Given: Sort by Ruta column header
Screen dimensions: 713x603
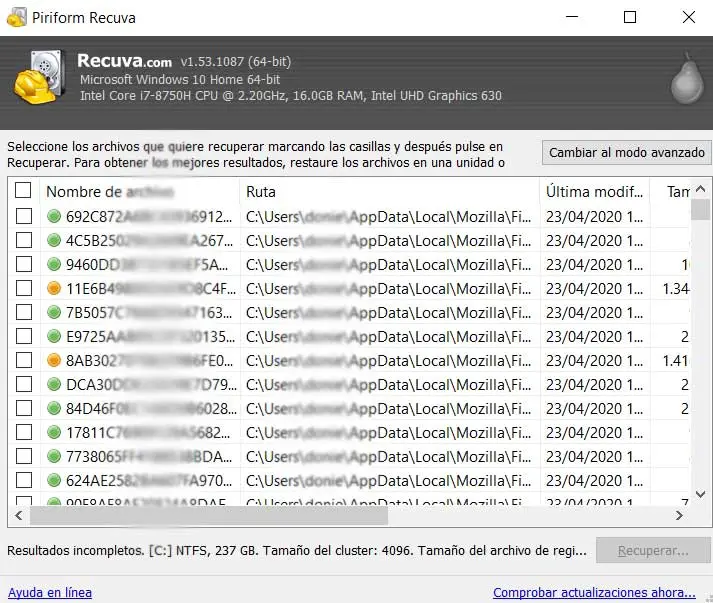Looking at the screenshot, I should click(390, 191).
